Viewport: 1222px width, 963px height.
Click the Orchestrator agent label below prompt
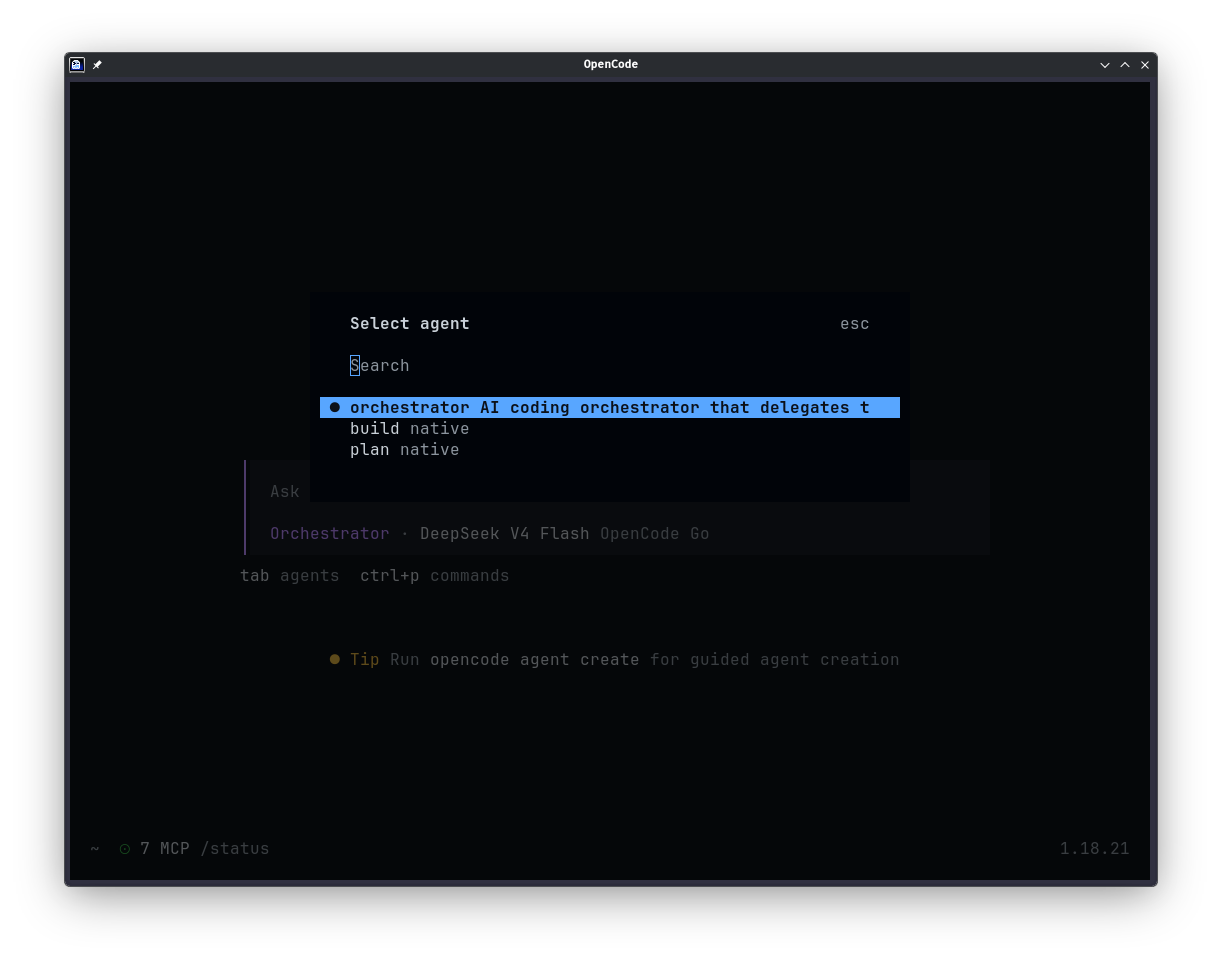pos(330,533)
